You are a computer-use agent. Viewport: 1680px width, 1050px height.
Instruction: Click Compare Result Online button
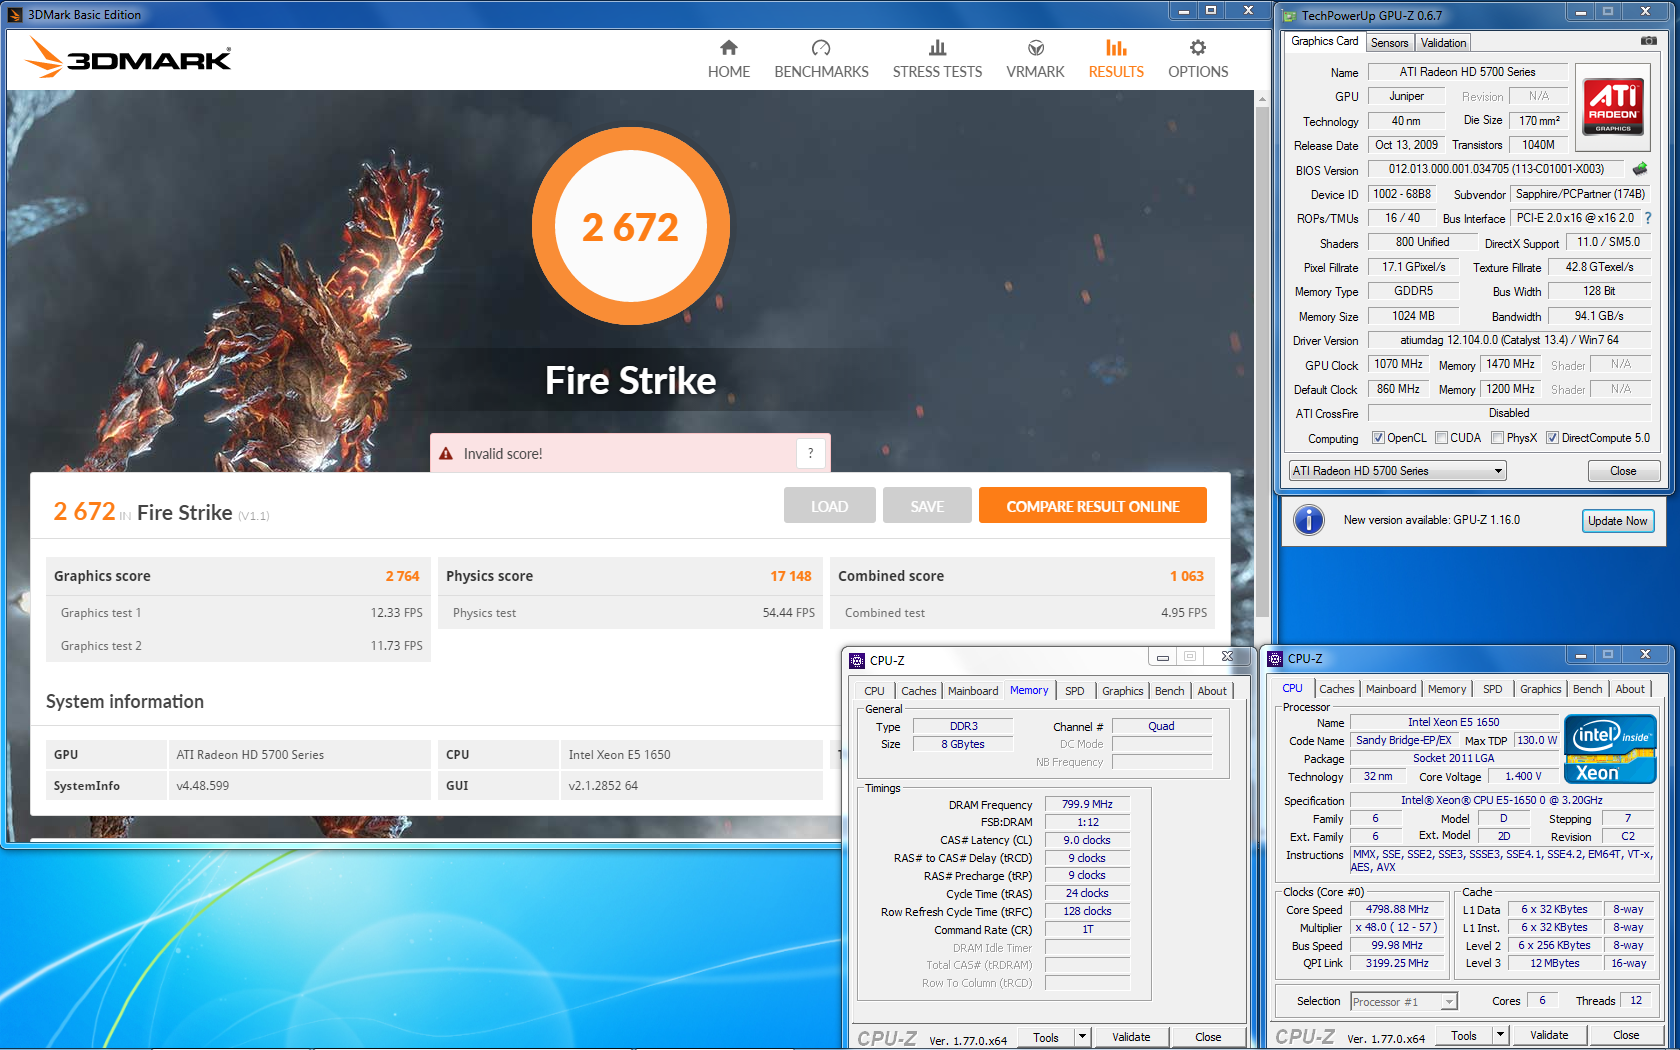[1092, 506]
